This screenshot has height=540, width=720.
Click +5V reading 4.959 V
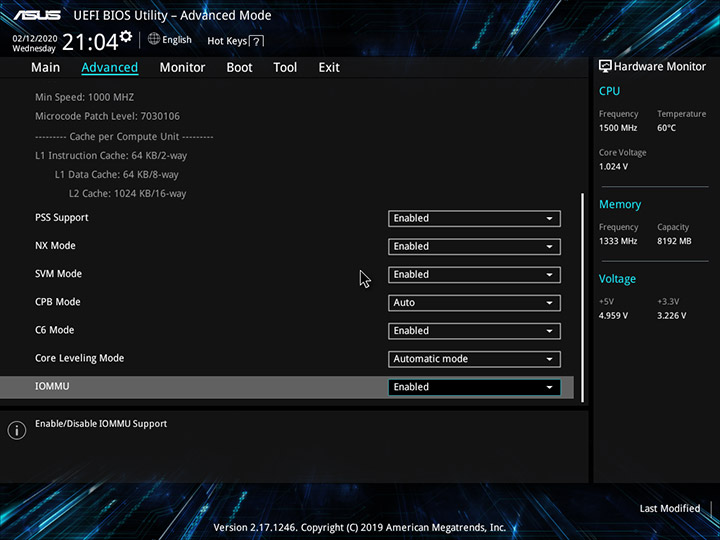pyautogui.click(x=613, y=315)
